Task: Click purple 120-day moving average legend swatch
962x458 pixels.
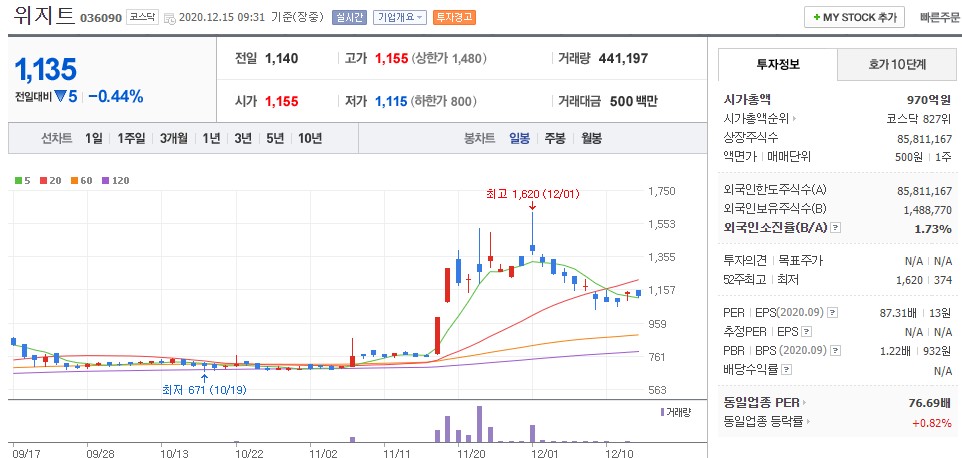Action: [x=104, y=181]
